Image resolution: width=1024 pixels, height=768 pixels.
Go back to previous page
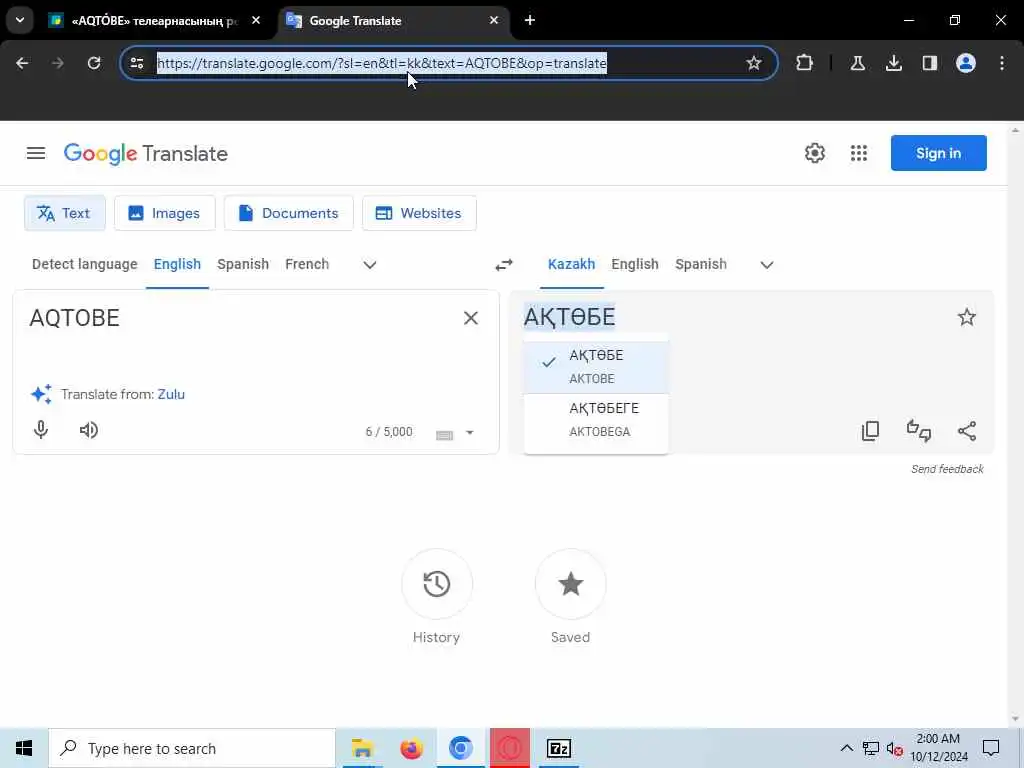tap(22, 63)
